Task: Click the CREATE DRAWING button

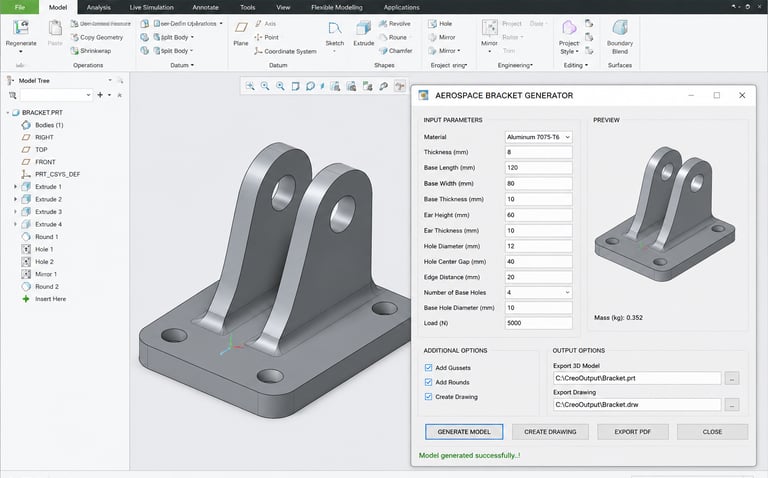Action: [550, 432]
